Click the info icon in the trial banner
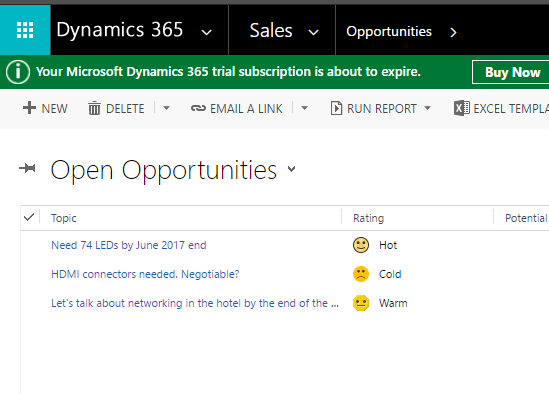This screenshot has width=549, height=394. (x=18, y=72)
